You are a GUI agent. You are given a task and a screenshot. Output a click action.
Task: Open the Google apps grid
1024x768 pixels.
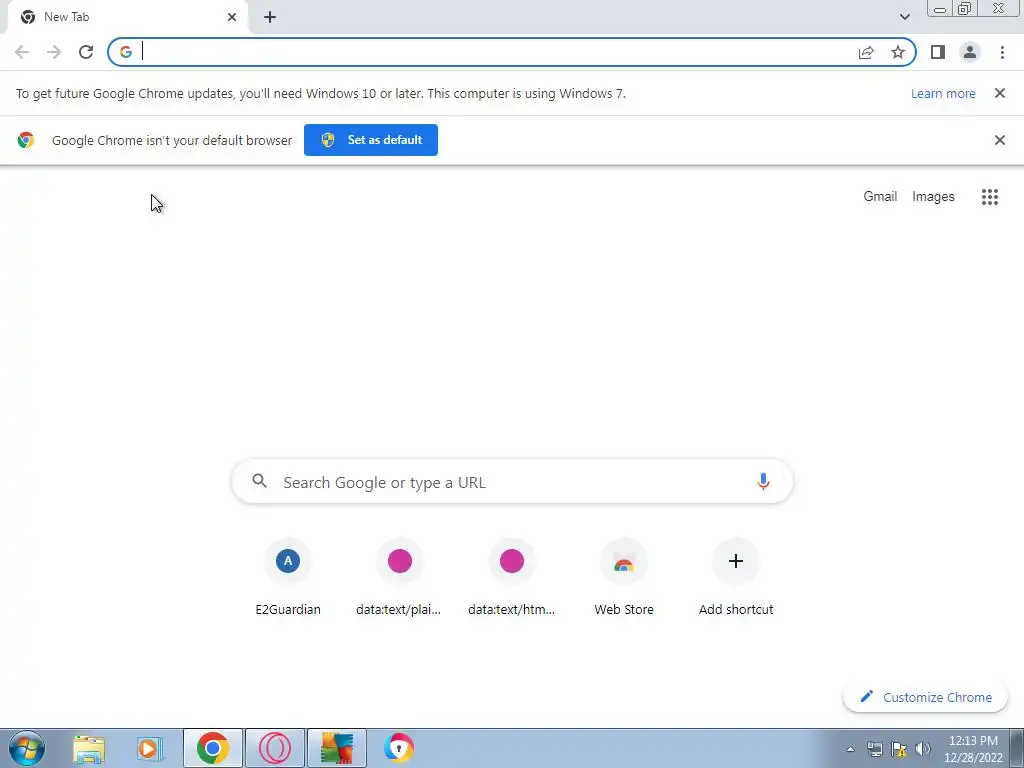click(989, 197)
